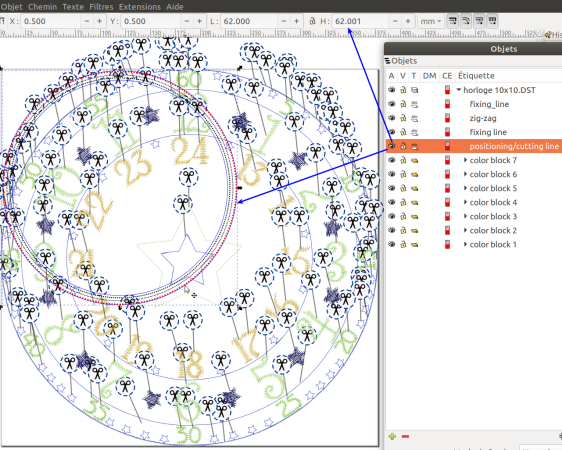The image size is (562, 450).
Task: Click the last transform-affect icon in the toolbar
Action: (x=492, y=21)
